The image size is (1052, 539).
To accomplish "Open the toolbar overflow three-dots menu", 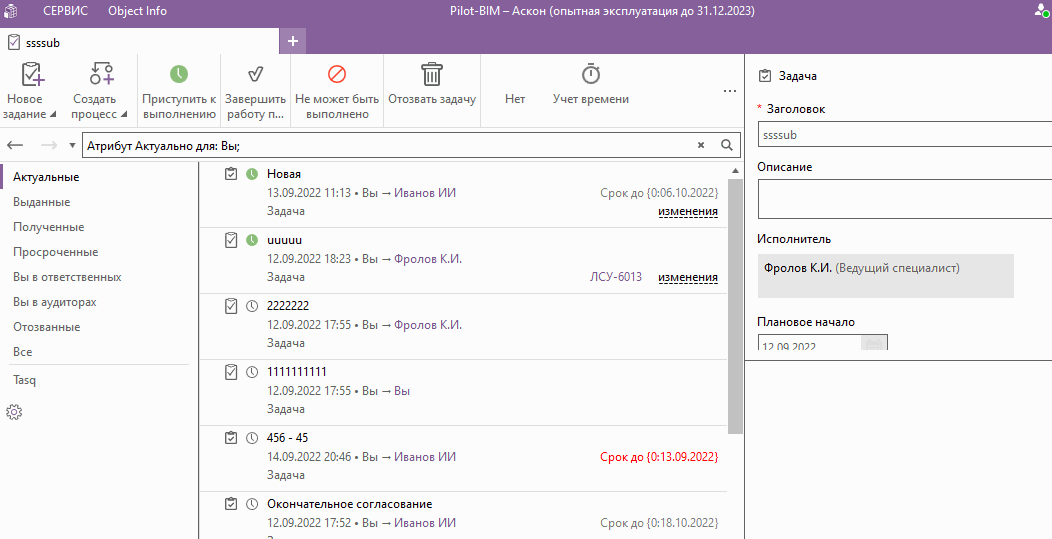I will (730, 91).
